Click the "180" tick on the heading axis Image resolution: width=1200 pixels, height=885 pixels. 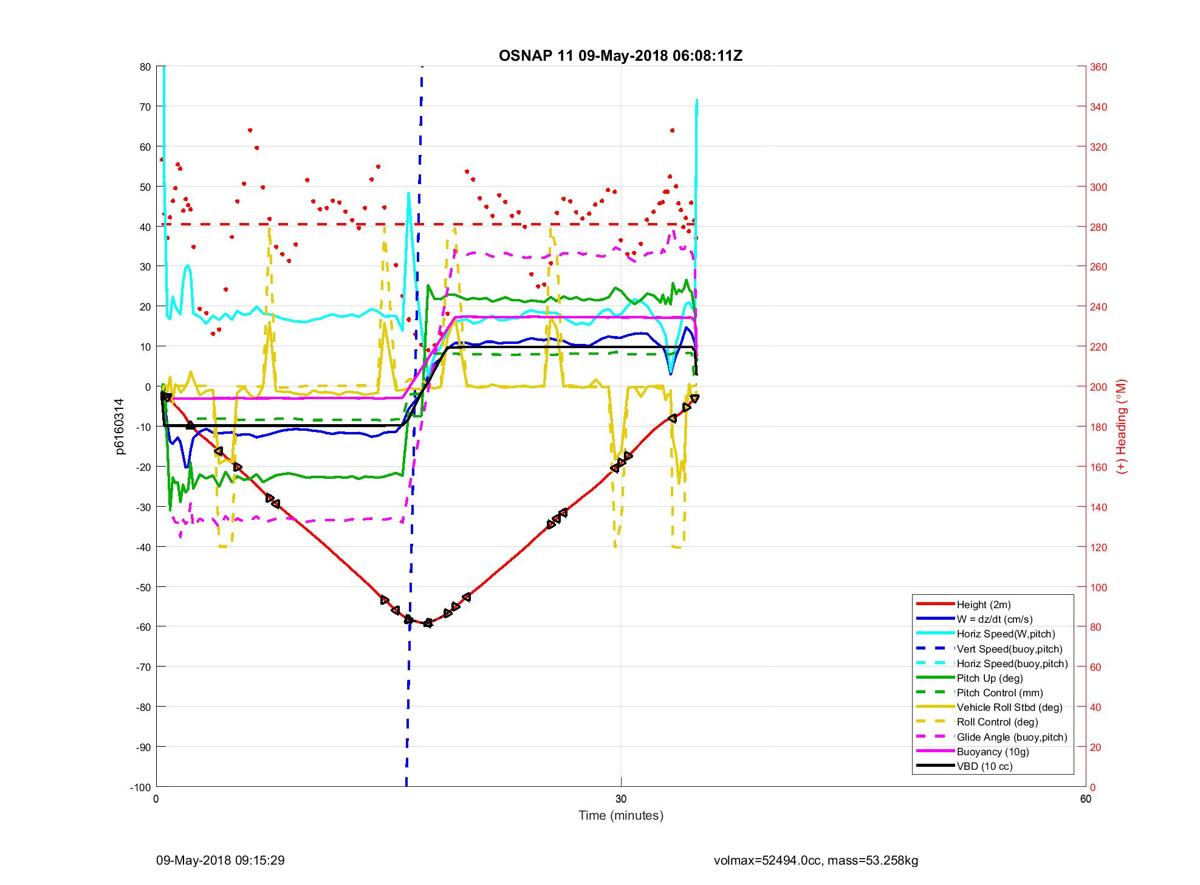point(1101,427)
